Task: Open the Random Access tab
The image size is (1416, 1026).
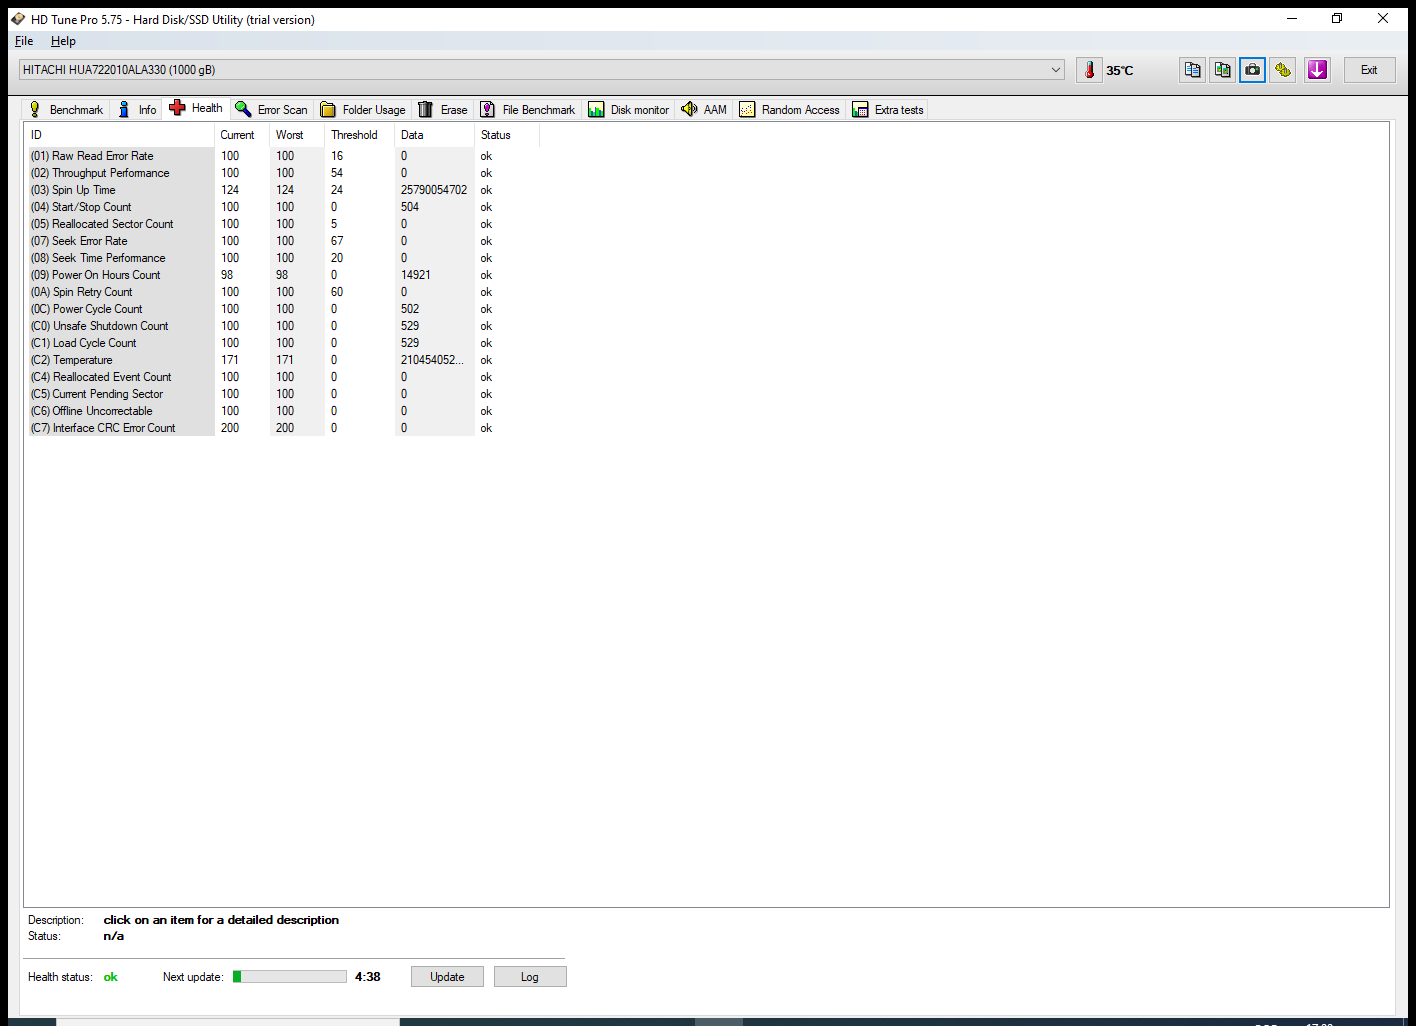Action: 790,110
